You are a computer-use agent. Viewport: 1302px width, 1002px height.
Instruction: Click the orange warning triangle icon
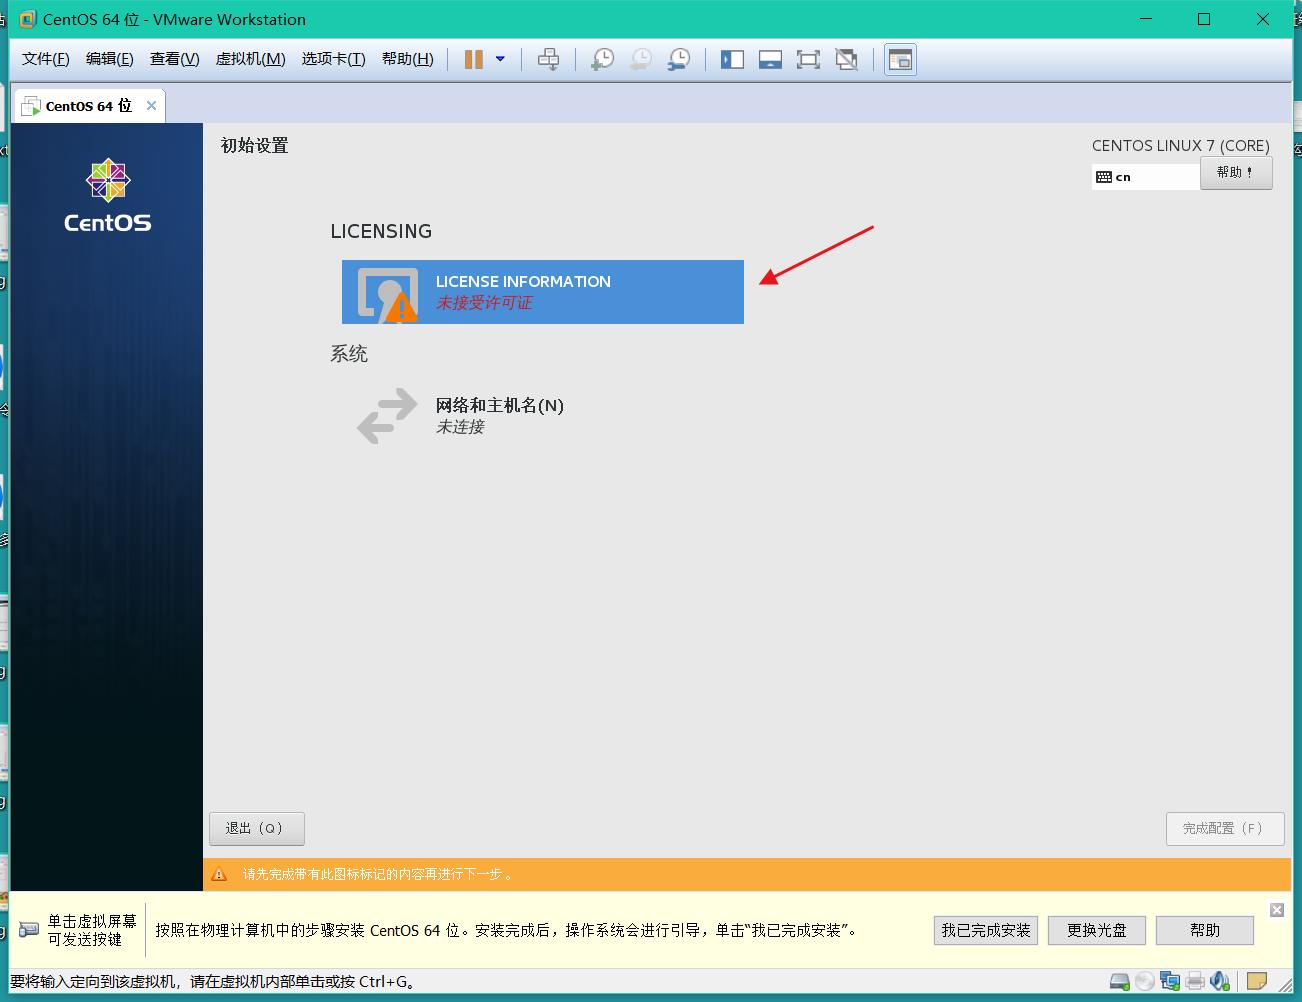tap(219, 874)
